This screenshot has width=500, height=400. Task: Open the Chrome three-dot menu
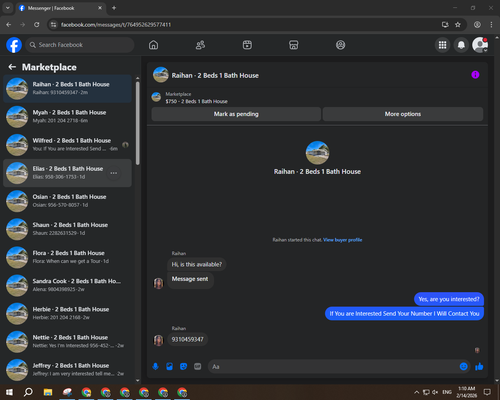(491, 25)
